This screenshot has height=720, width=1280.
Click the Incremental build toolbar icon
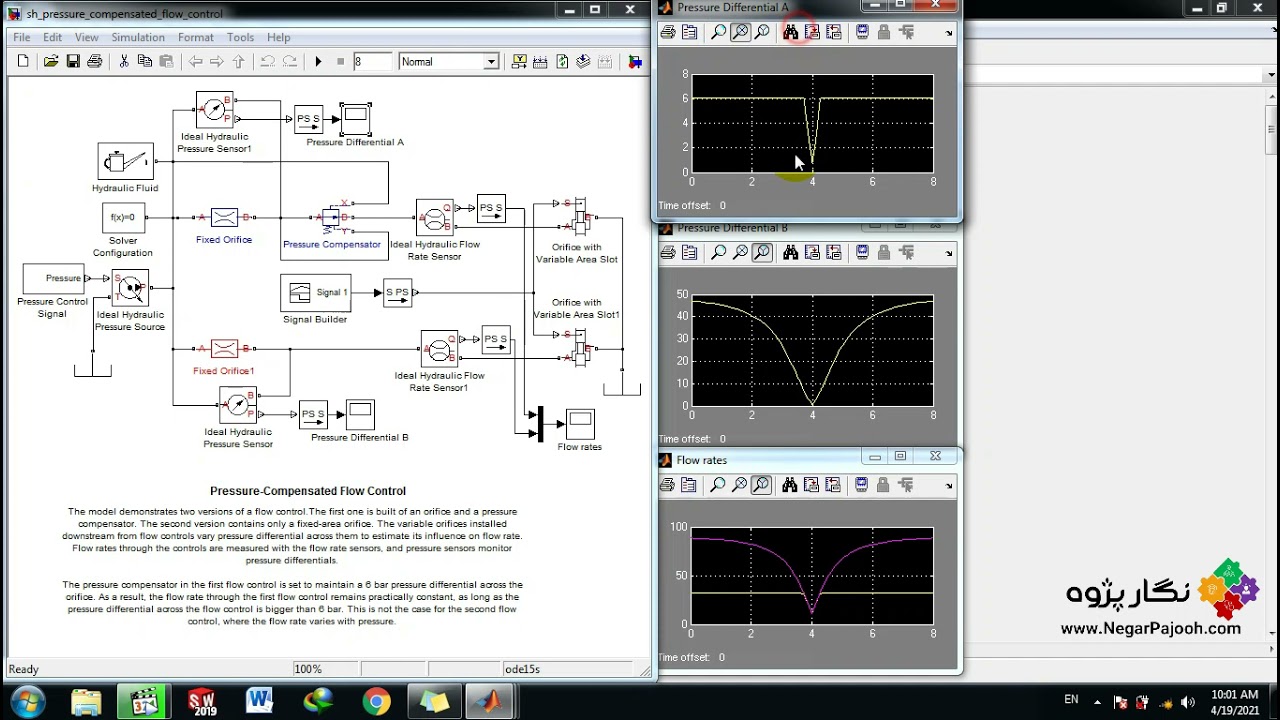click(x=540, y=62)
